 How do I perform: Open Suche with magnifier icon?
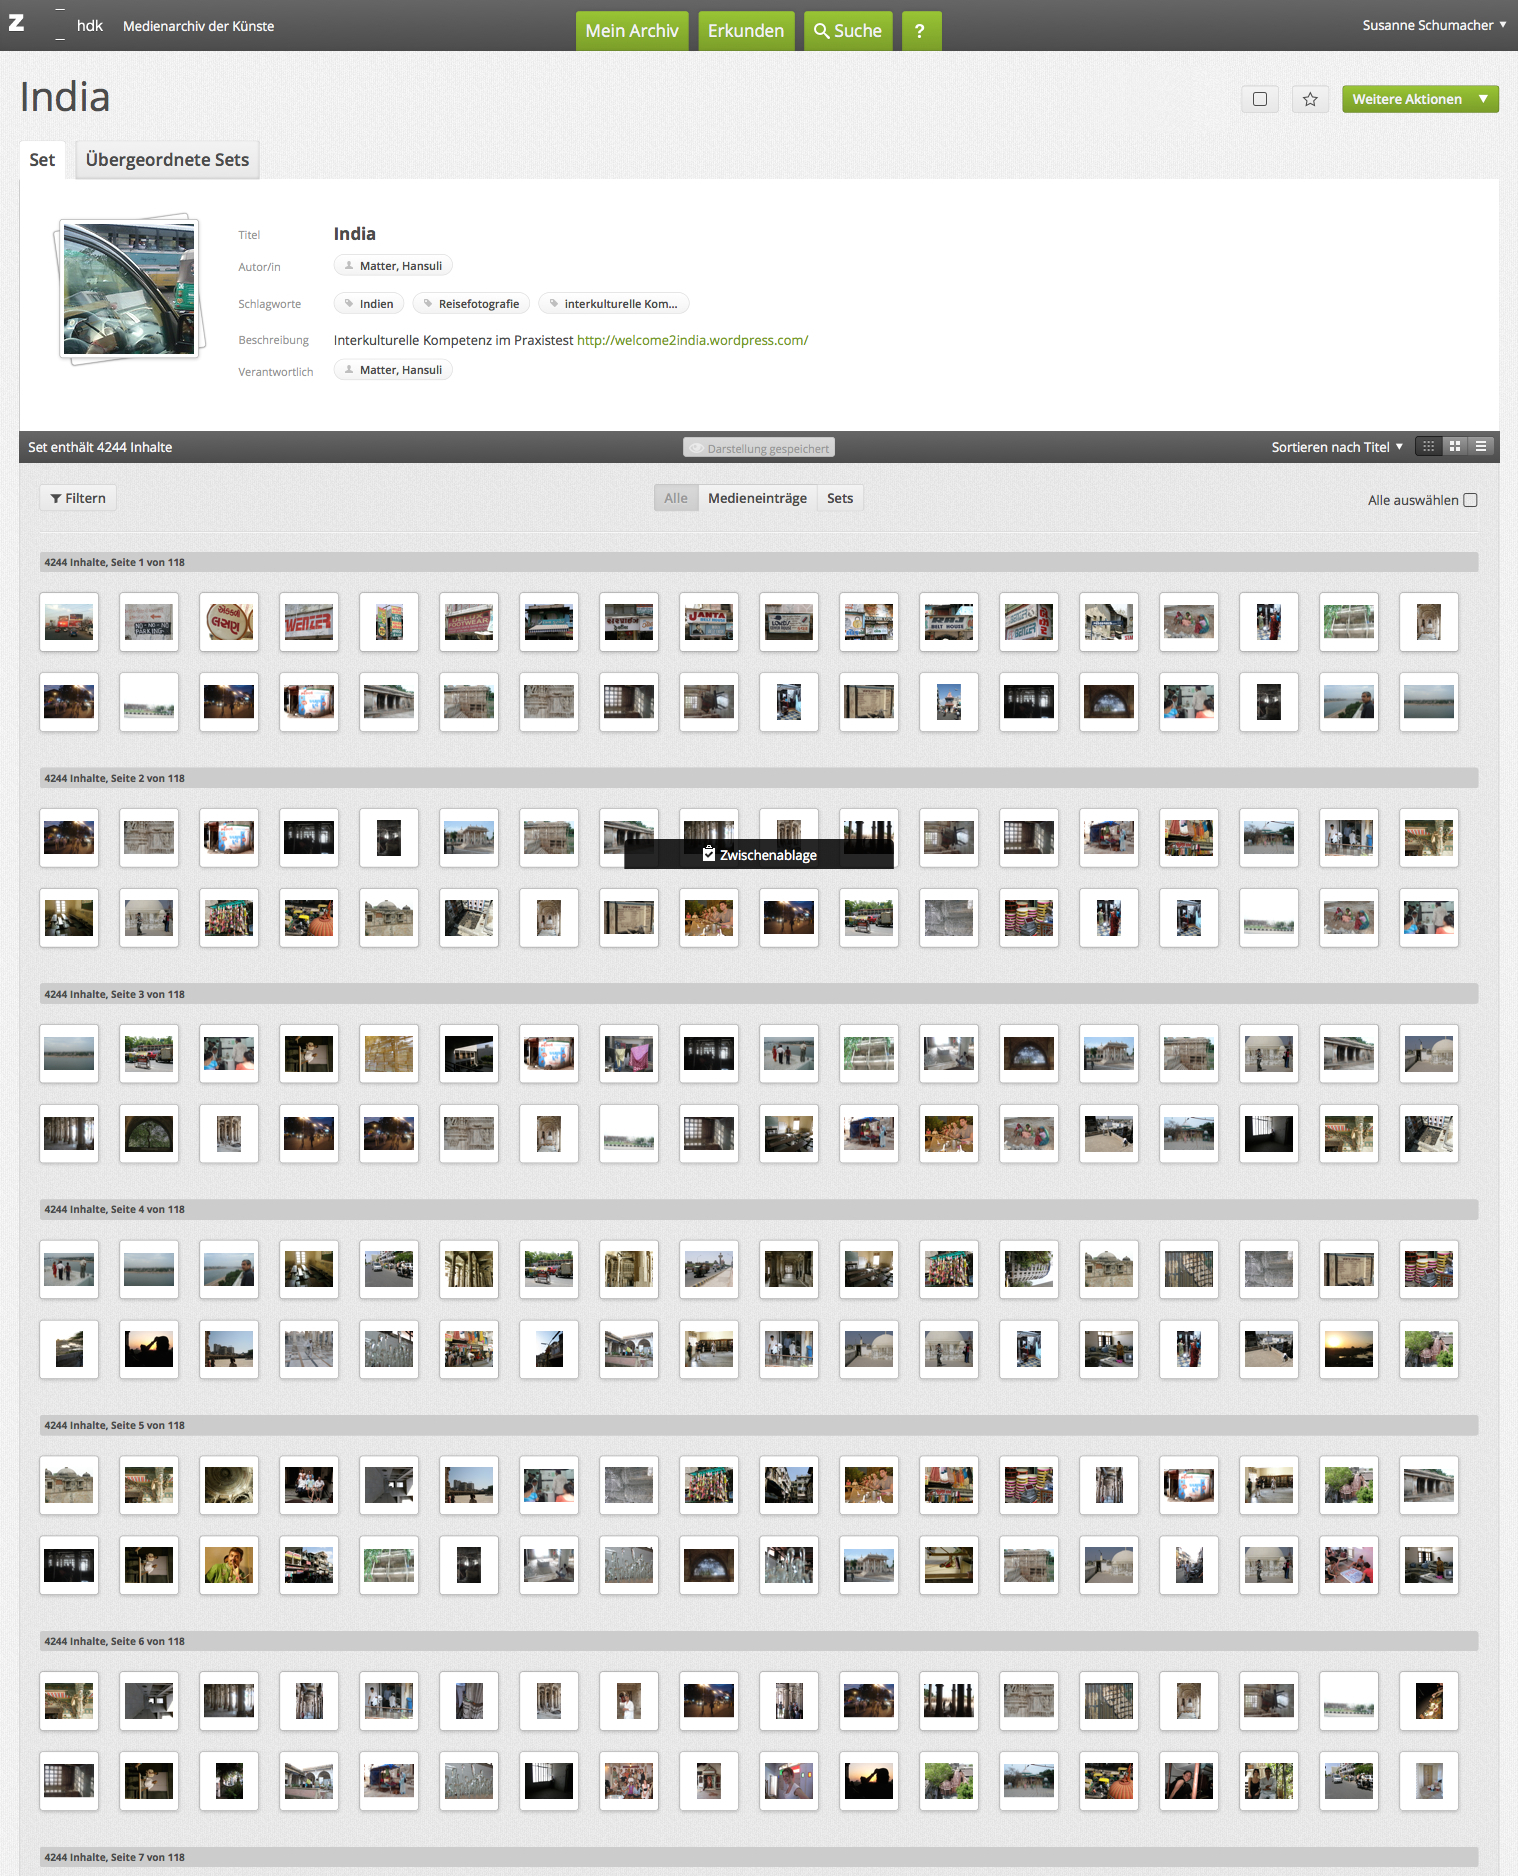tap(848, 31)
